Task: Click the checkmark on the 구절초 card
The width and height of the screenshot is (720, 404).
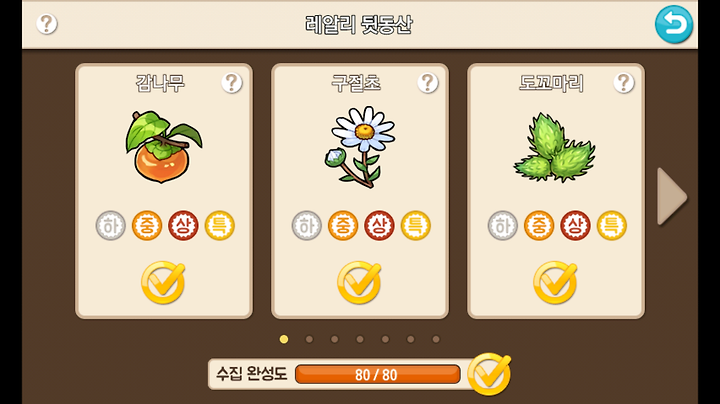Action: (359, 282)
